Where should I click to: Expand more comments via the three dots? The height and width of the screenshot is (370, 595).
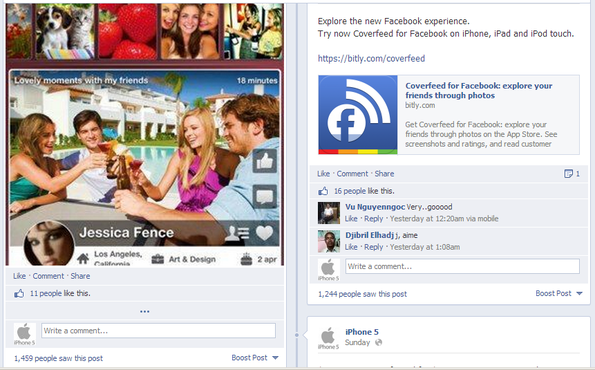145,312
